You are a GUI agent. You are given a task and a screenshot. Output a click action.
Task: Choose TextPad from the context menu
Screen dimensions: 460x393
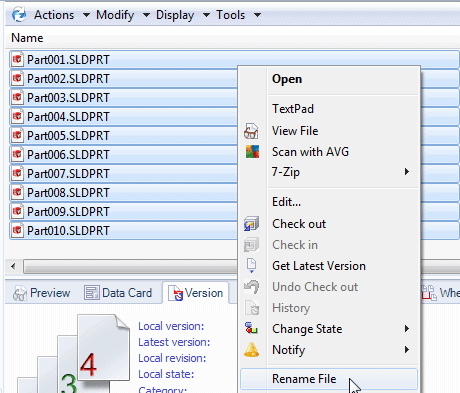pos(293,109)
